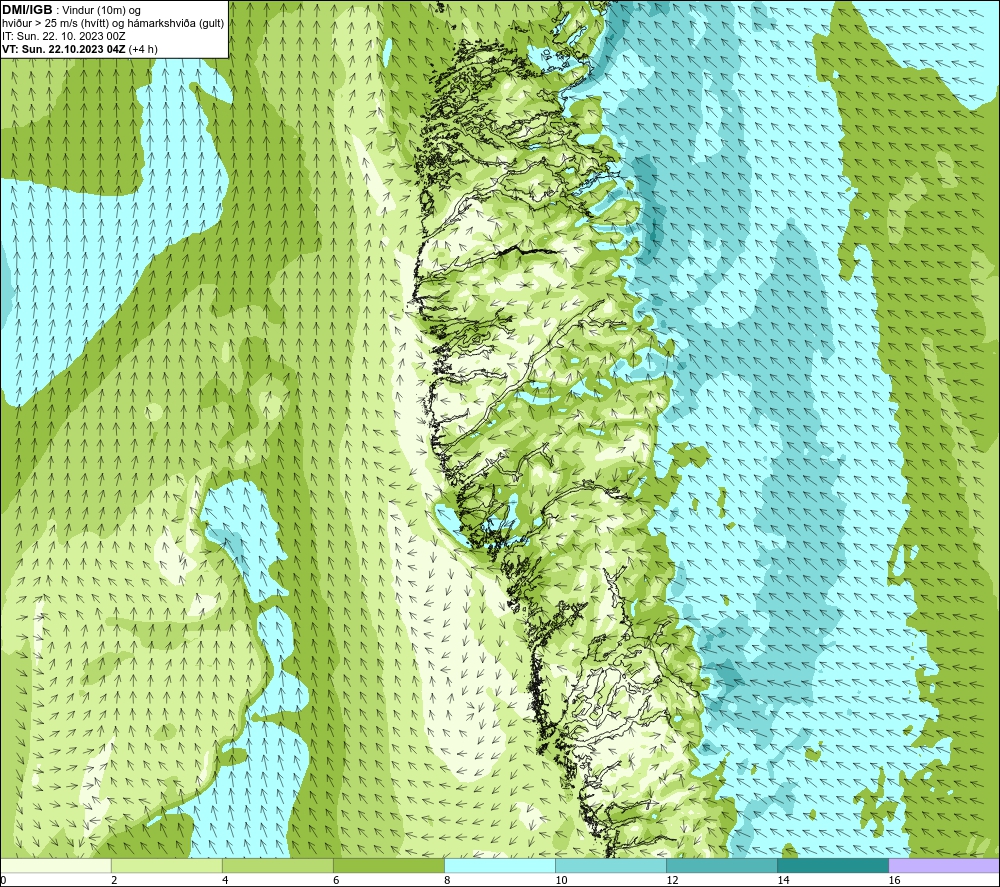This screenshot has width=1000, height=887.
Task: Click the legend scale label '10'
Action: pyautogui.click(x=561, y=881)
